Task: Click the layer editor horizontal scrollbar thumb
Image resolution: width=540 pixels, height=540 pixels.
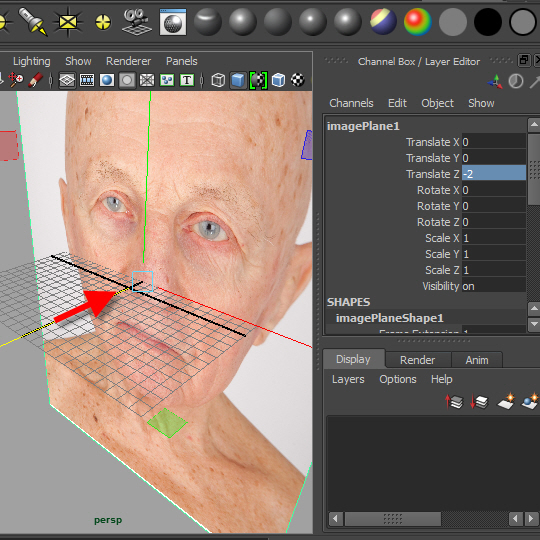Action: 393,518
